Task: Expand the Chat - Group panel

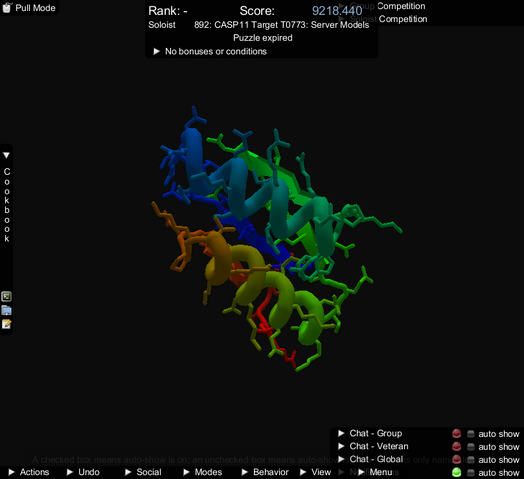Action: [341, 433]
